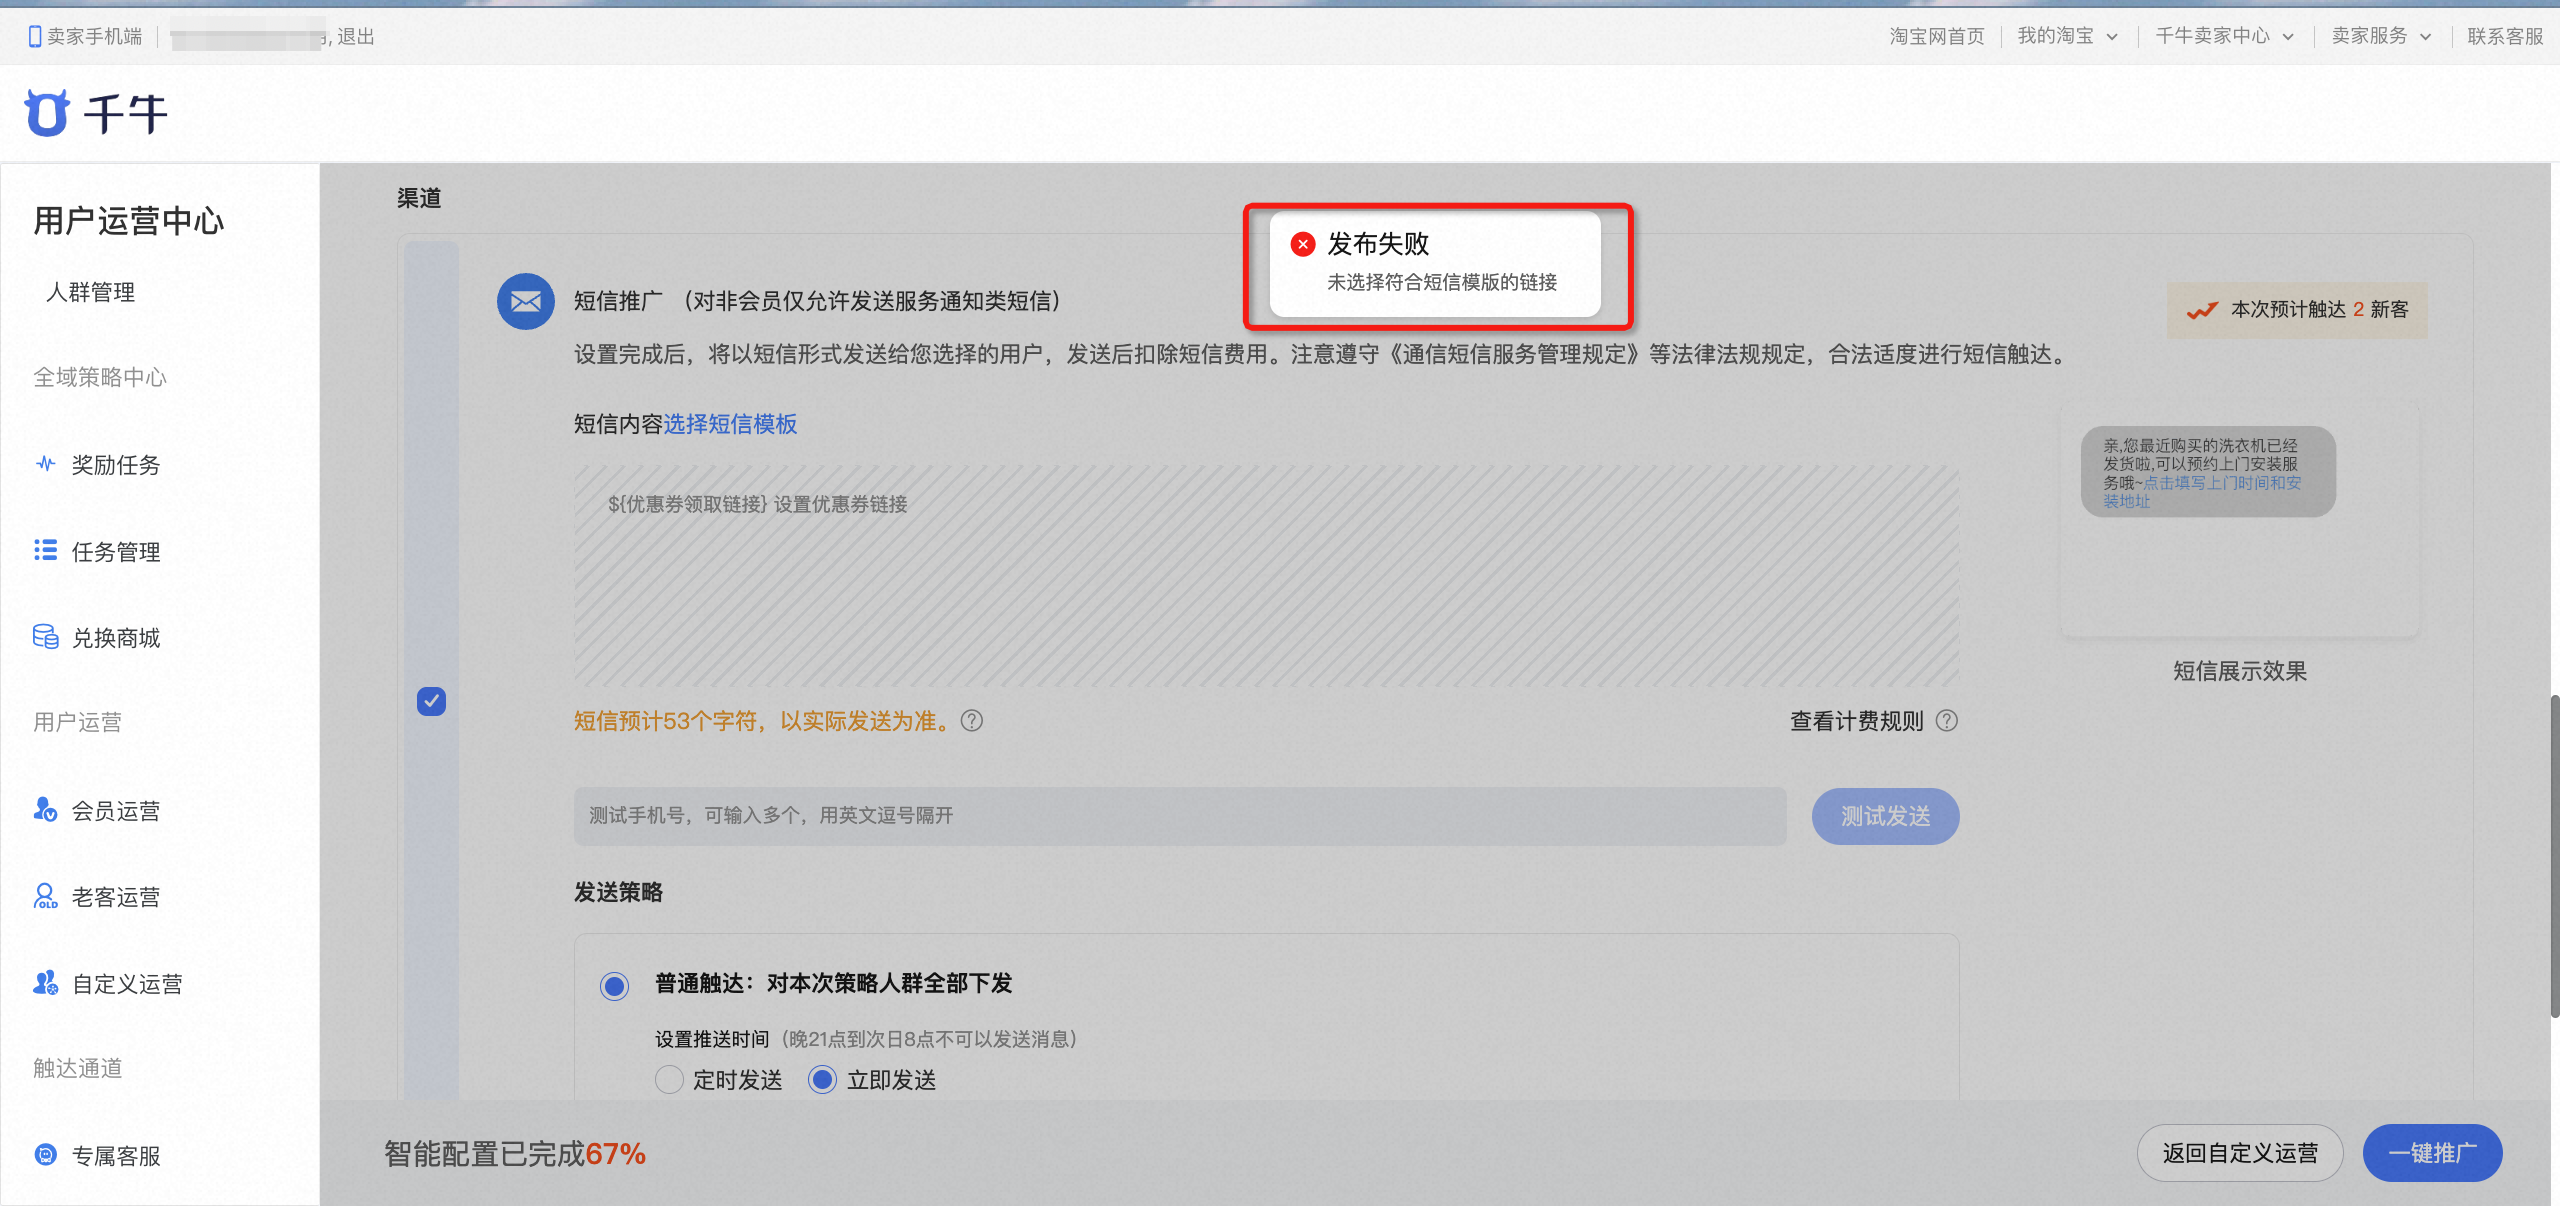Open 任务管理 in sidebar
Viewport: 2560px width, 1206px height.
[x=116, y=552]
